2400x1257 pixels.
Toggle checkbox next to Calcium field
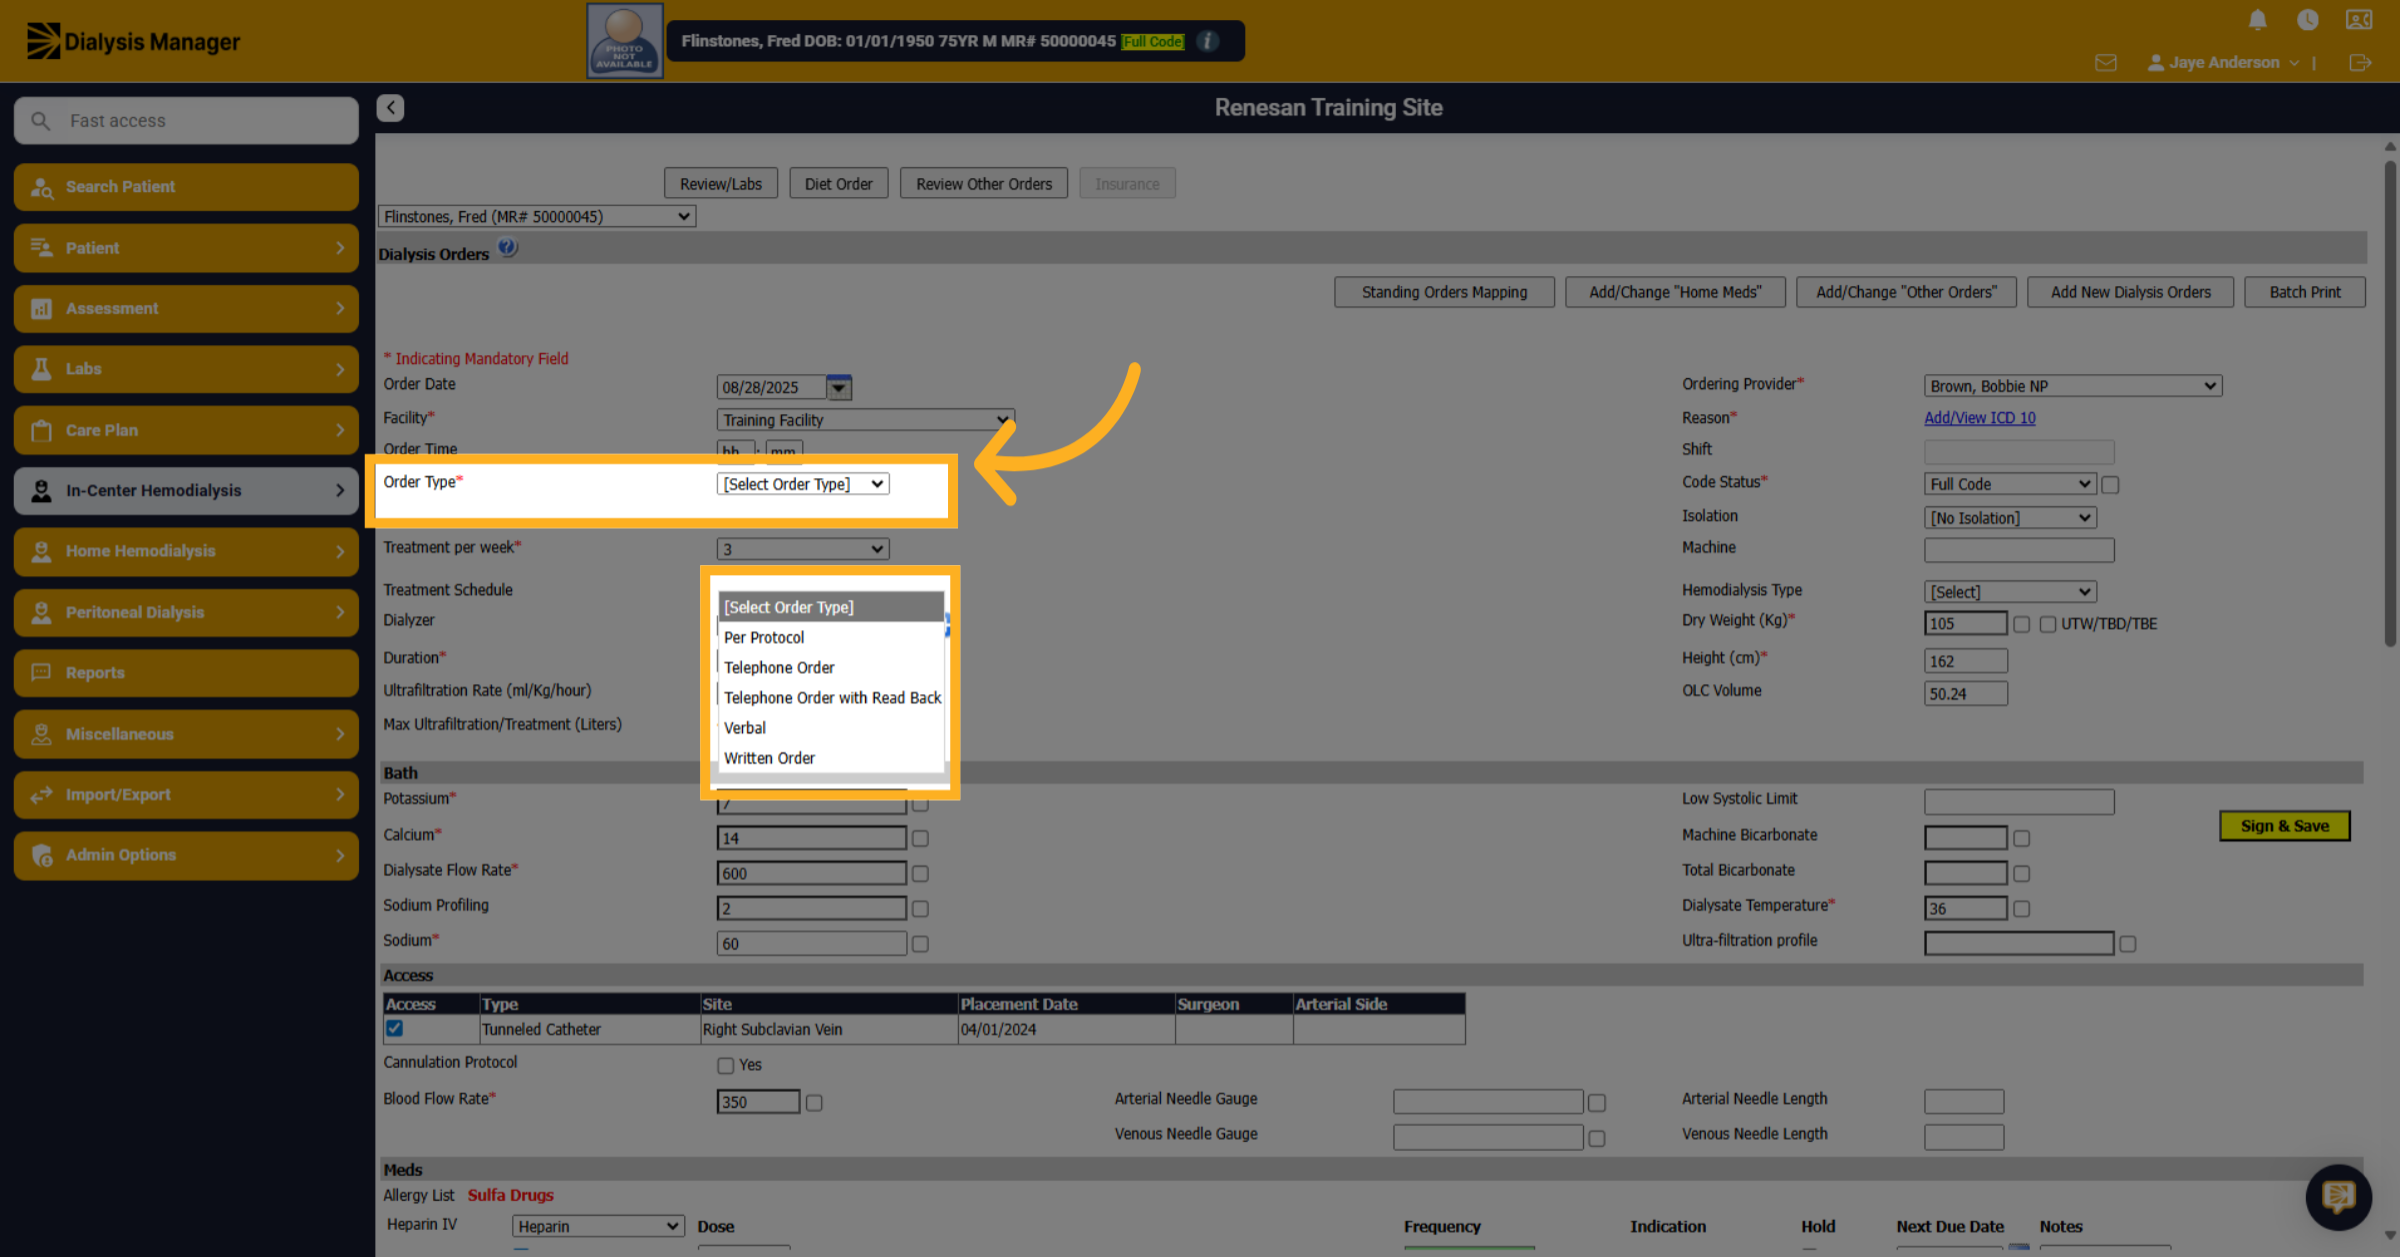coord(920,839)
